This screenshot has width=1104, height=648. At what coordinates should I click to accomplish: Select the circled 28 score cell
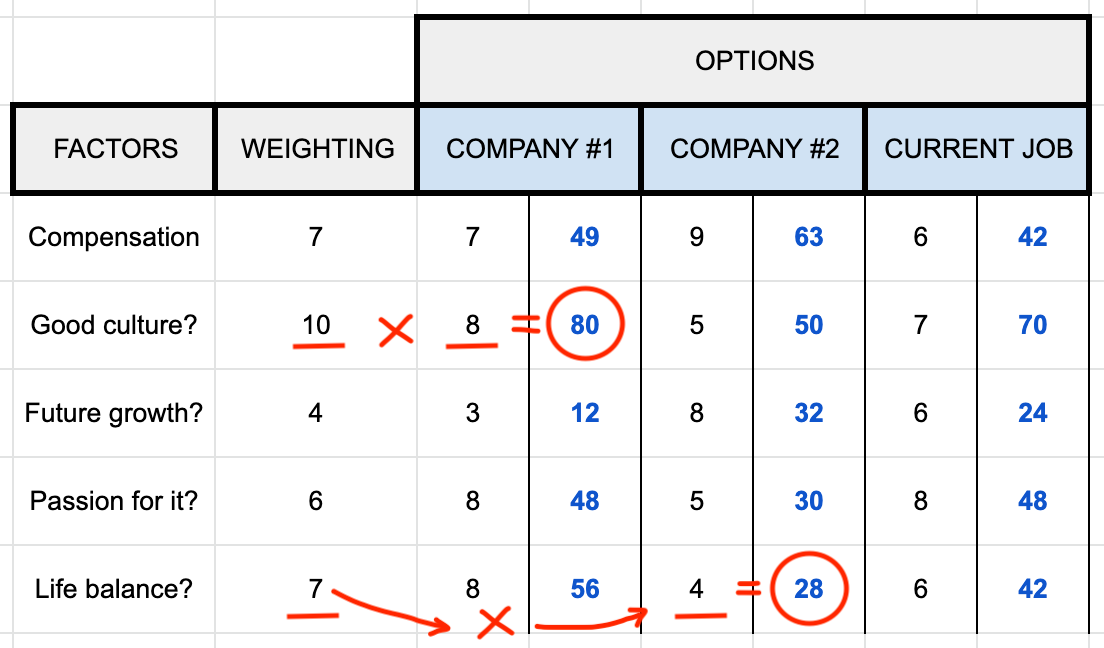coord(808,589)
